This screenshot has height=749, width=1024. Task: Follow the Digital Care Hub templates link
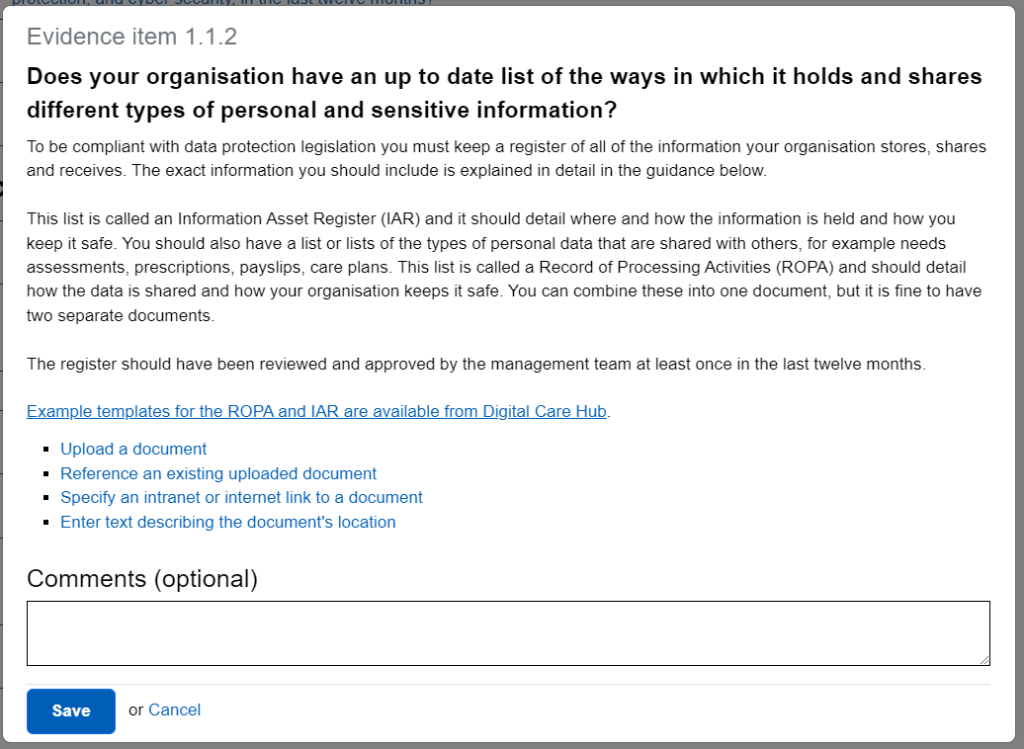[x=316, y=411]
